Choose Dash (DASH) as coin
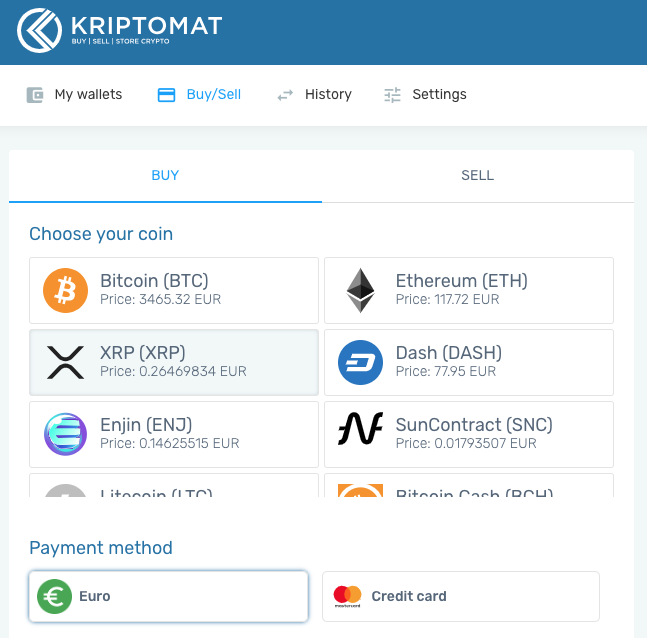The image size is (647, 638). click(x=469, y=362)
